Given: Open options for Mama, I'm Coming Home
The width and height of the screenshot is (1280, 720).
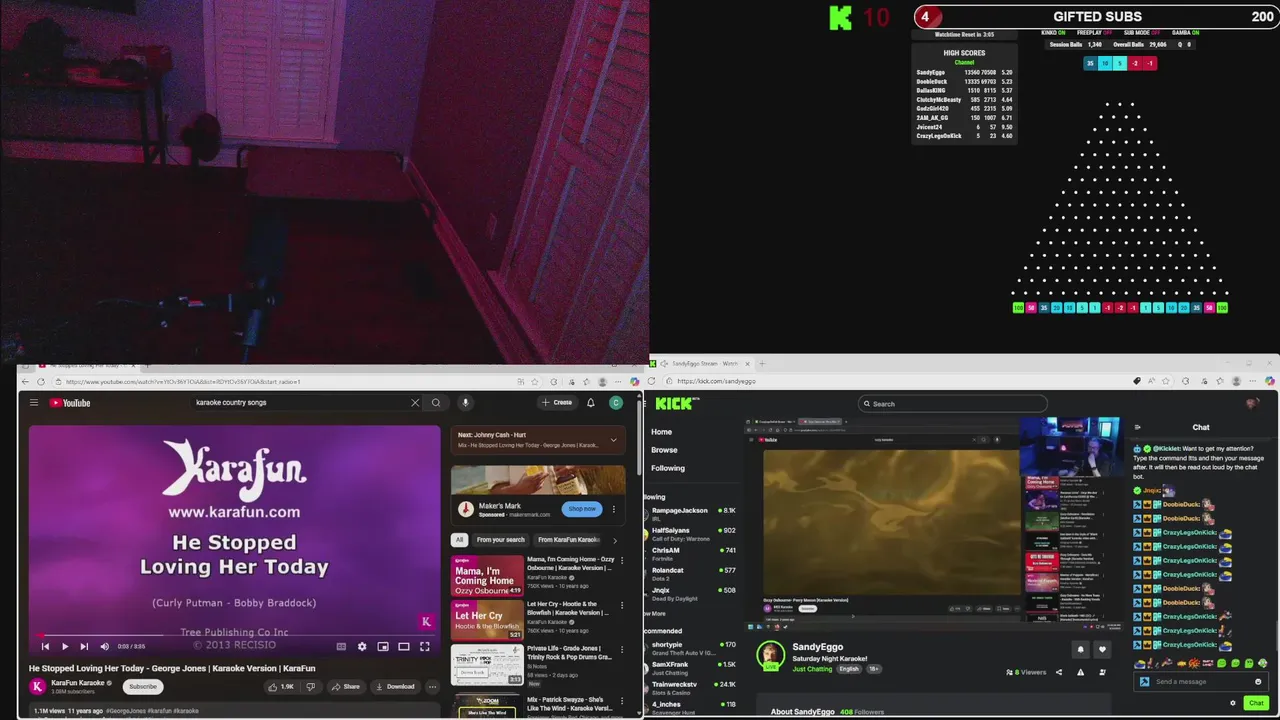Looking at the screenshot, I should click(x=622, y=561).
